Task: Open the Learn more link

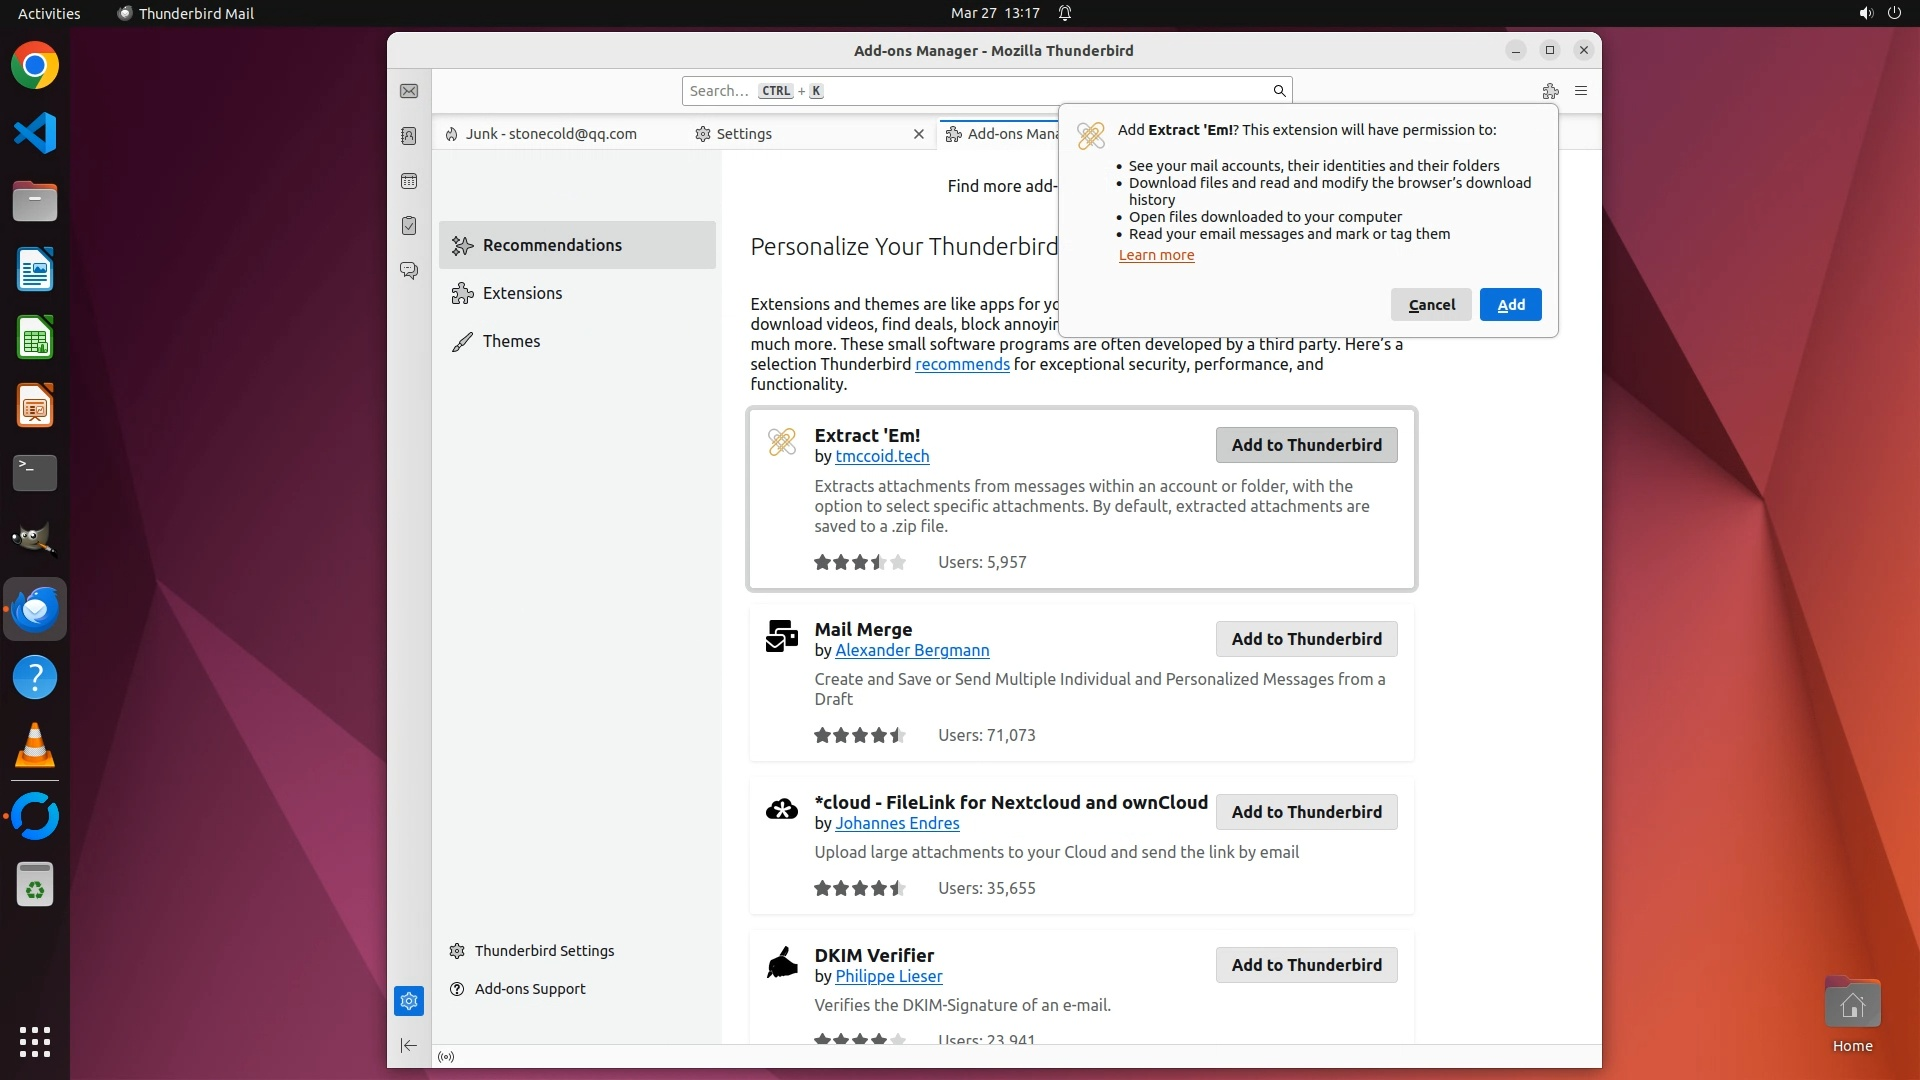Action: coord(1156,255)
